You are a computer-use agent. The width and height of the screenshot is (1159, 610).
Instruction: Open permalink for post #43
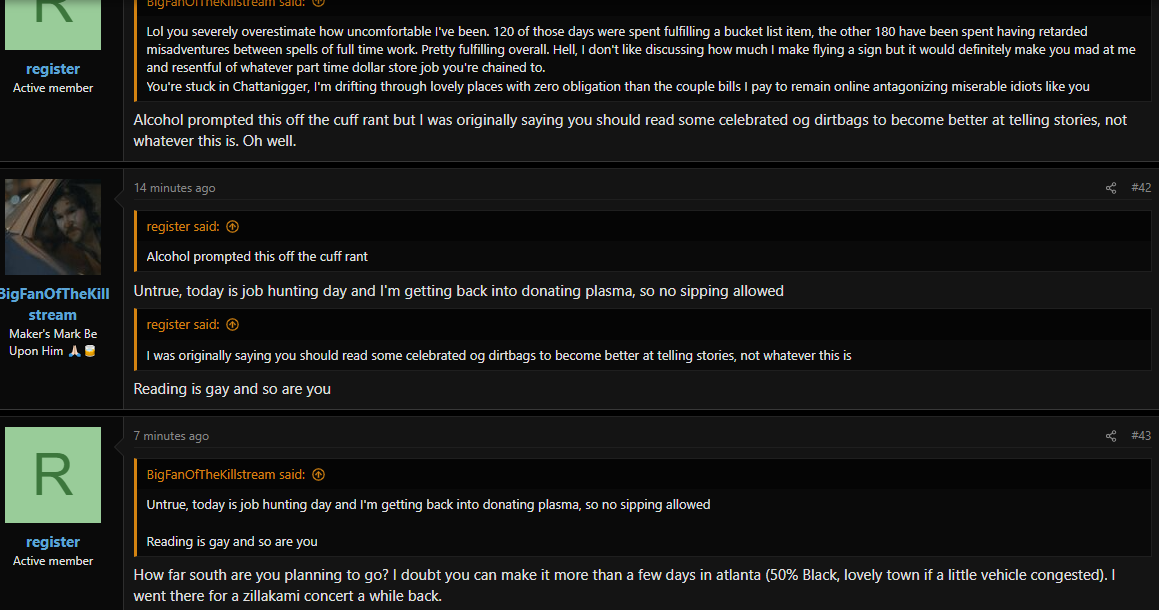pos(1141,436)
